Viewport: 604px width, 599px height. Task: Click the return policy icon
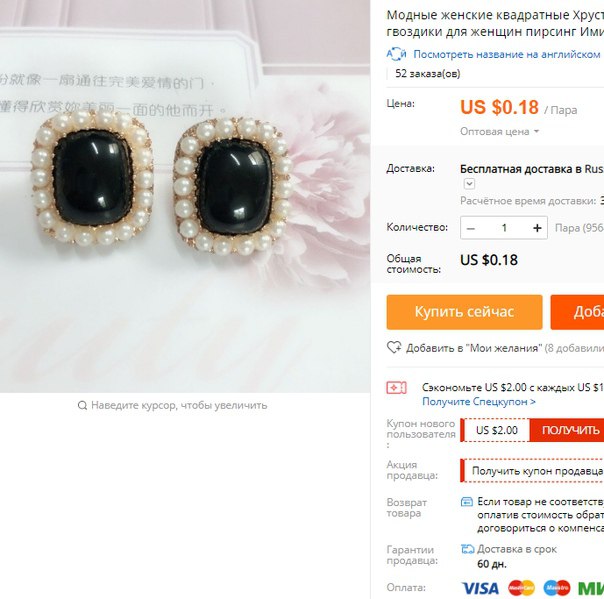tap(467, 502)
